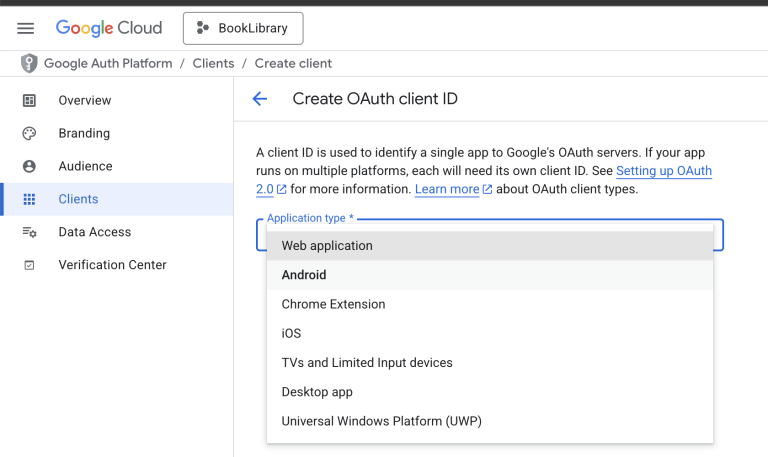Open the Learn more link
This screenshot has height=457, width=768.
[x=447, y=189]
